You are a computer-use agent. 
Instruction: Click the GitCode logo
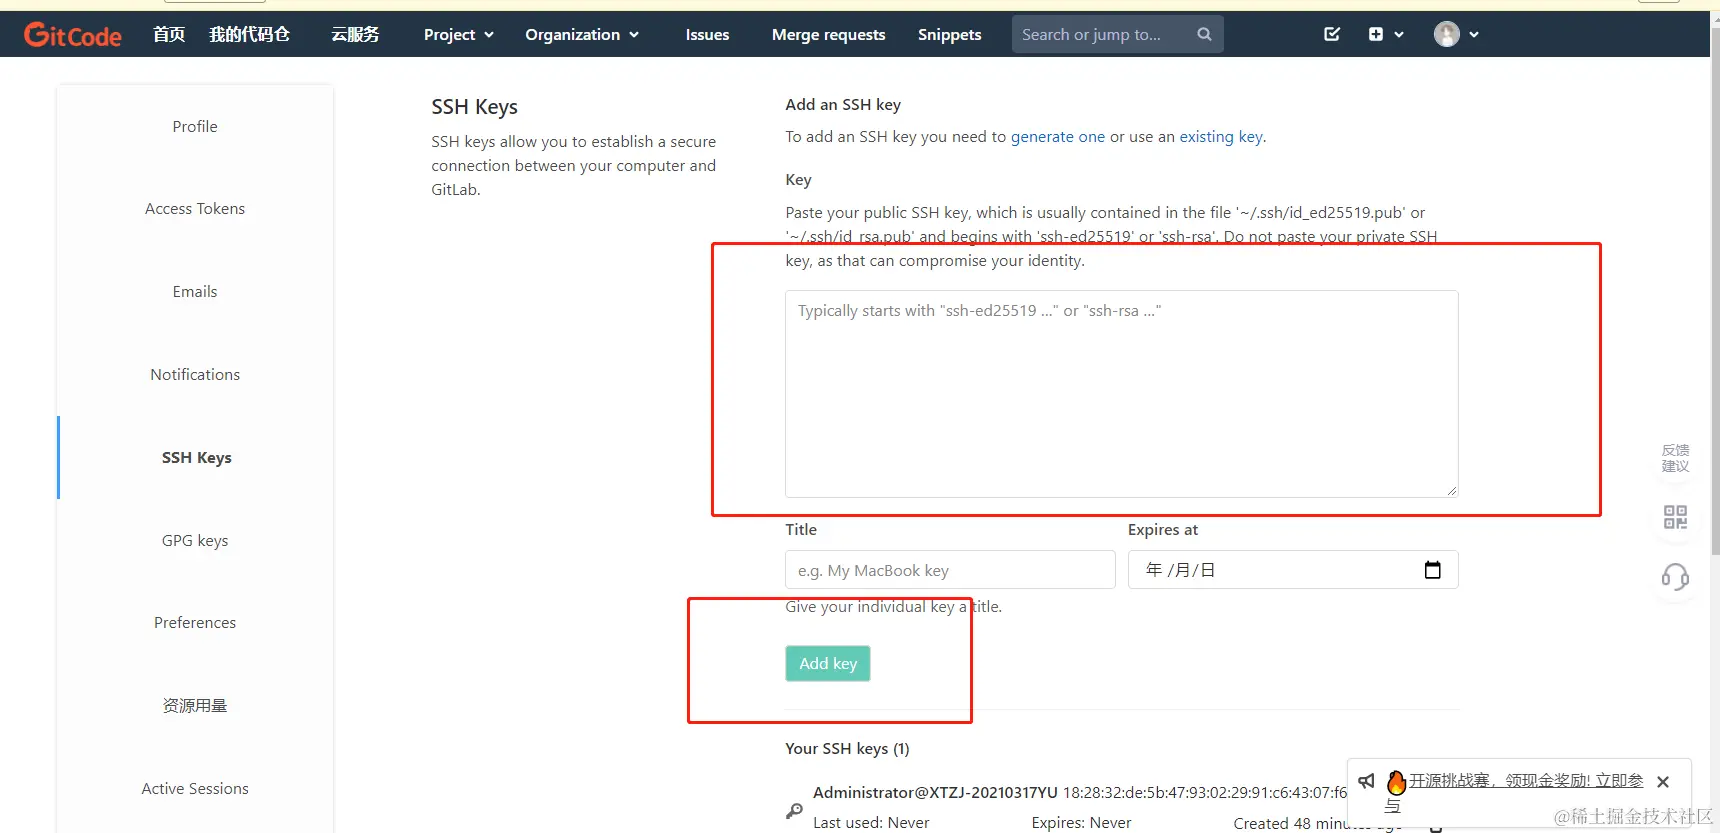pyautogui.click(x=72, y=35)
